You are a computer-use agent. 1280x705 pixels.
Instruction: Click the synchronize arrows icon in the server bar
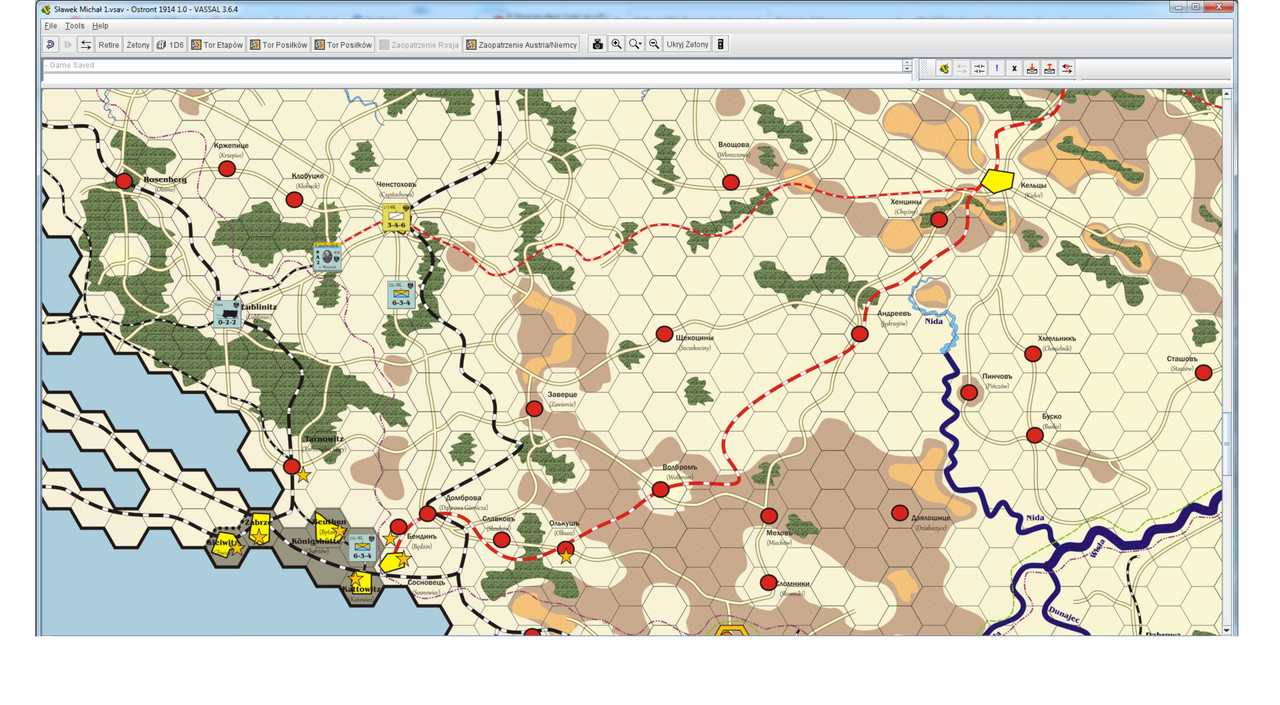[979, 68]
